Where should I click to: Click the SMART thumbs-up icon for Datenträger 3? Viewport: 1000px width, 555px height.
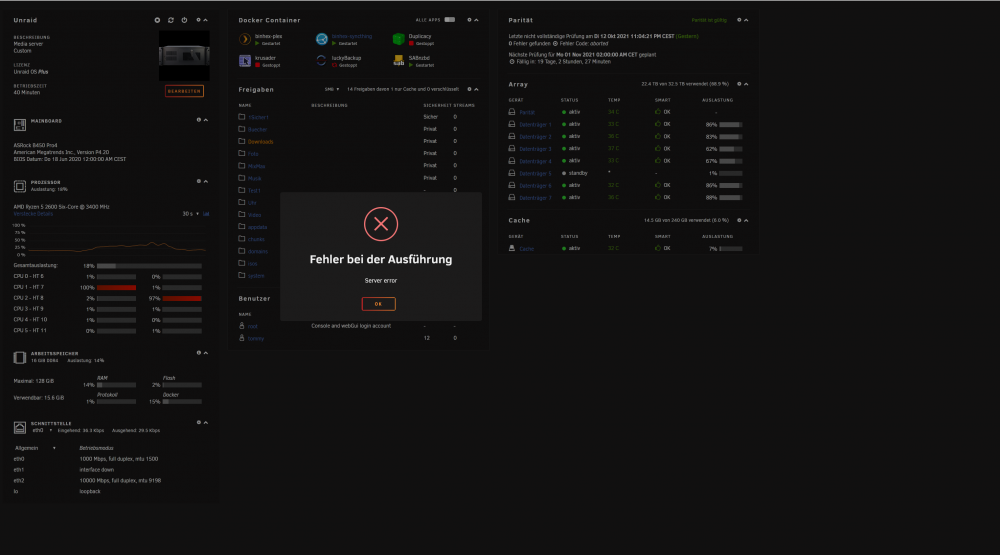658,149
